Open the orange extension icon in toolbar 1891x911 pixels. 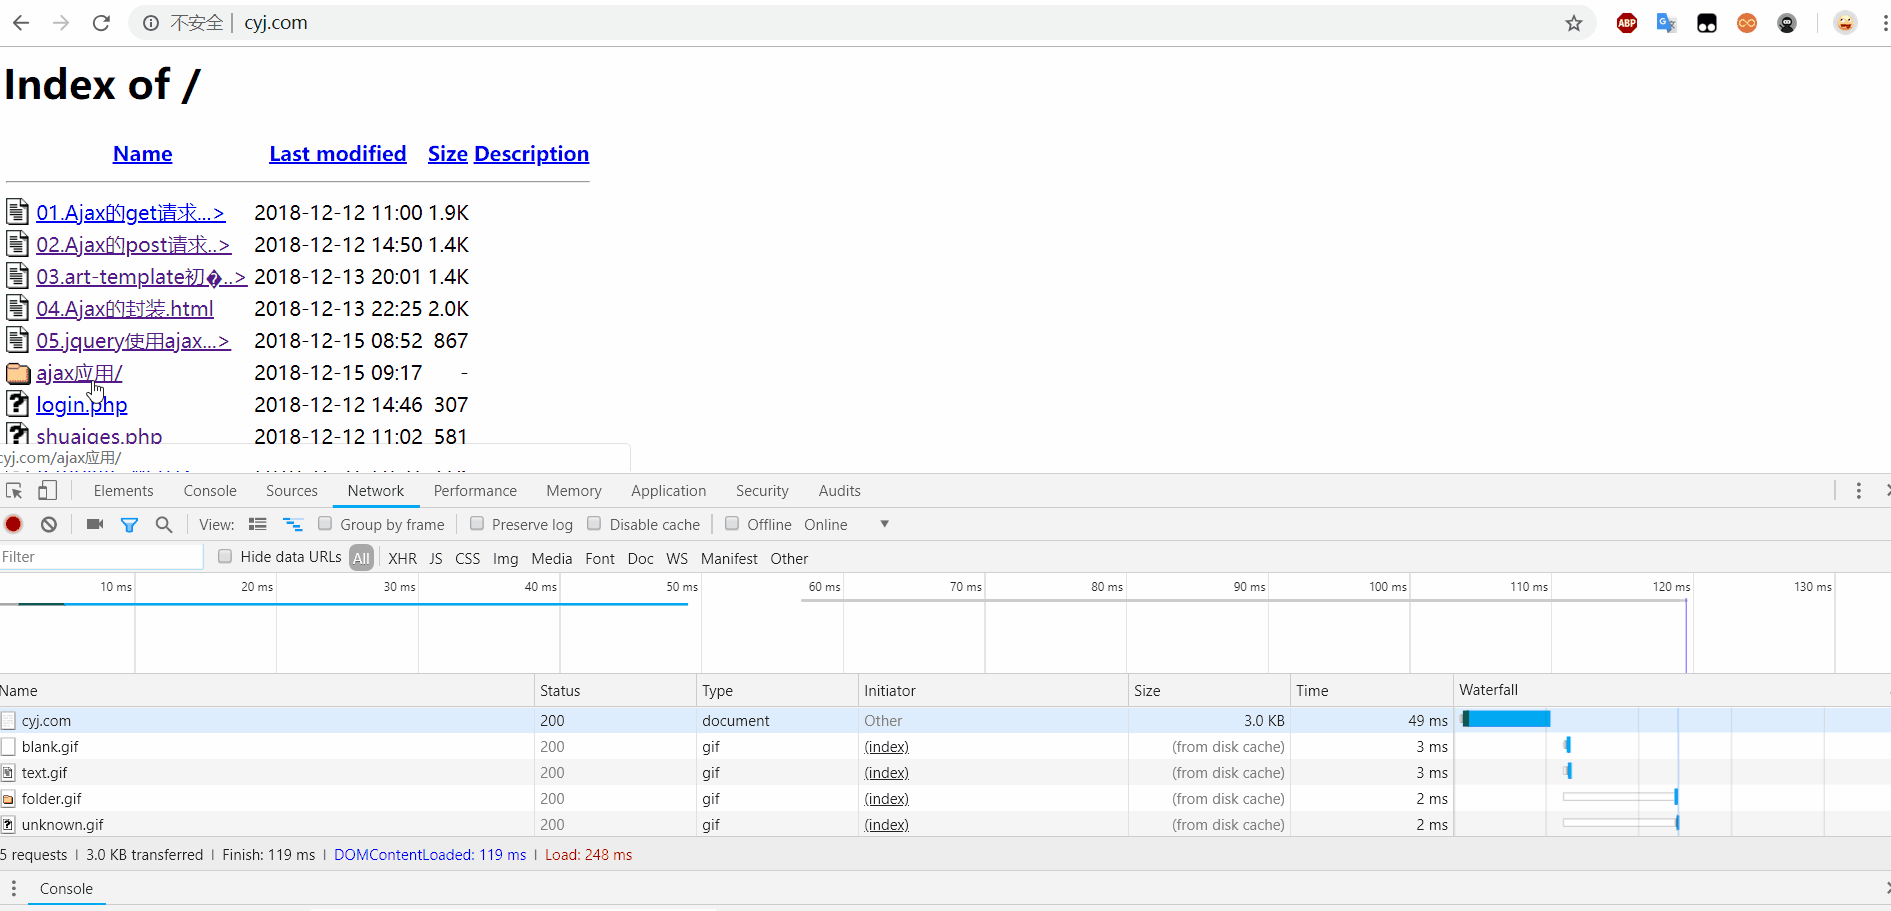[x=1747, y=23]
